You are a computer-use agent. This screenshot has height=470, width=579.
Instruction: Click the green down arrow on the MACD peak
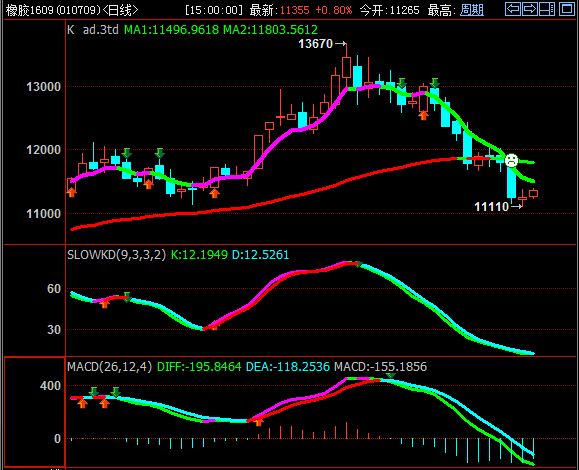(390, 375)
